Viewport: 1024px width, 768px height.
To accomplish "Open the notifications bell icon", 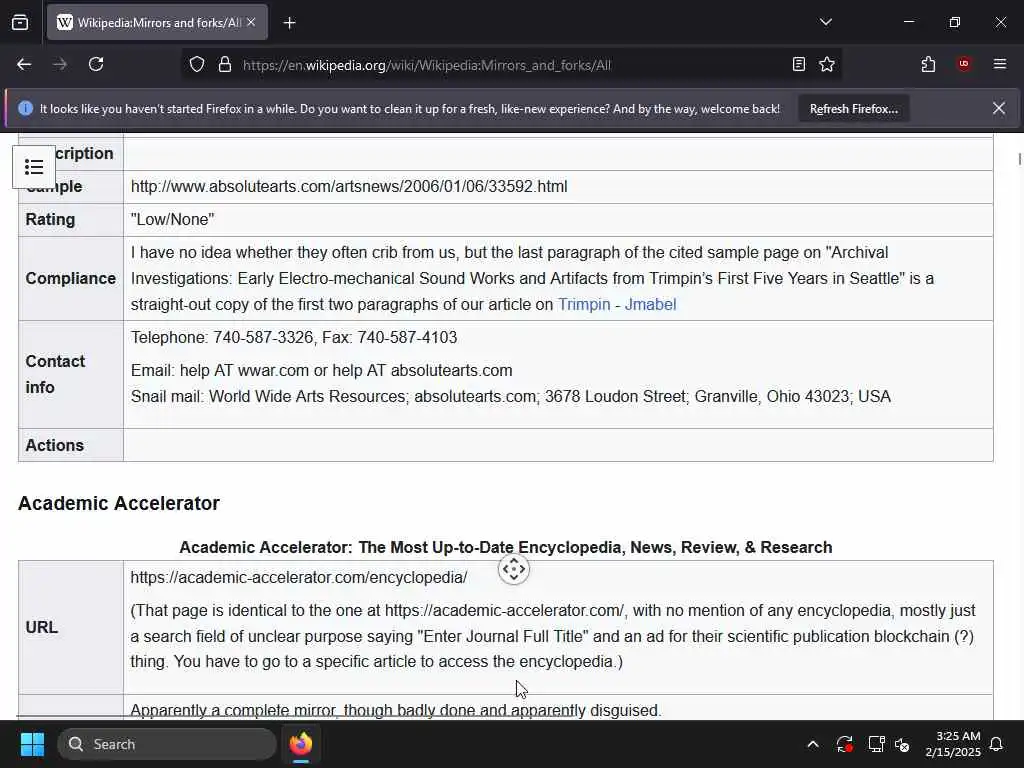I will pos(997,744).
